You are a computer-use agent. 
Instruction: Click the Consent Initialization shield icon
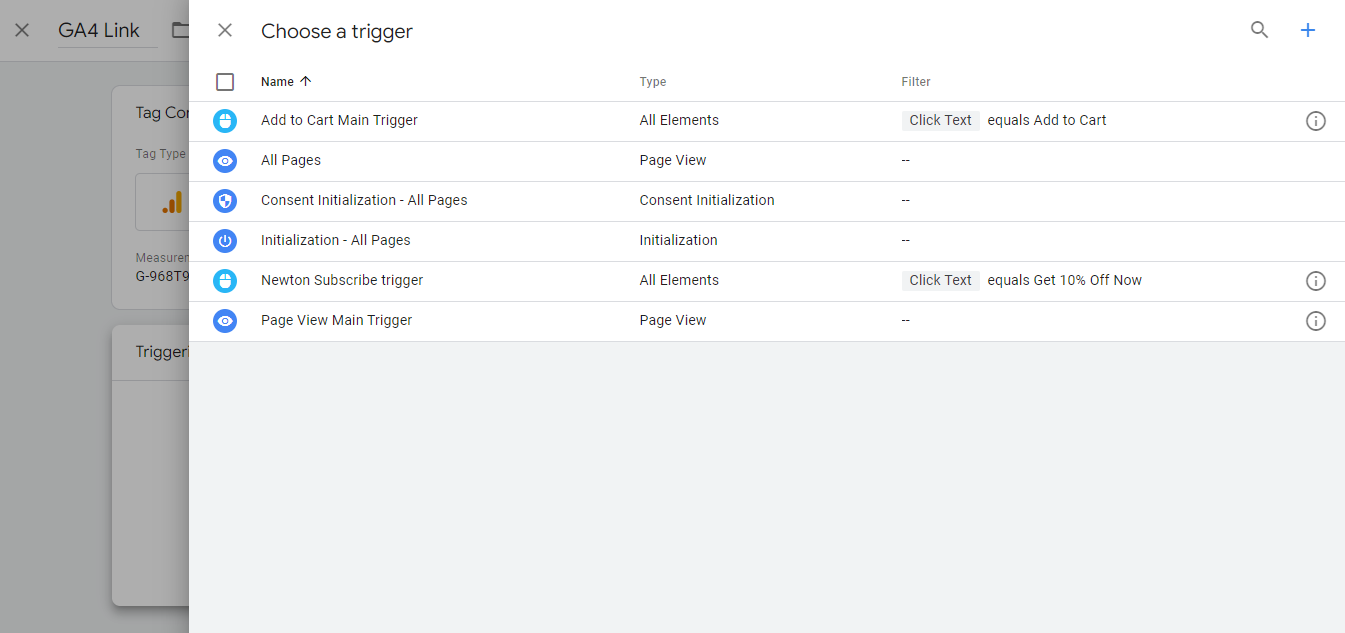click(225, 201)
